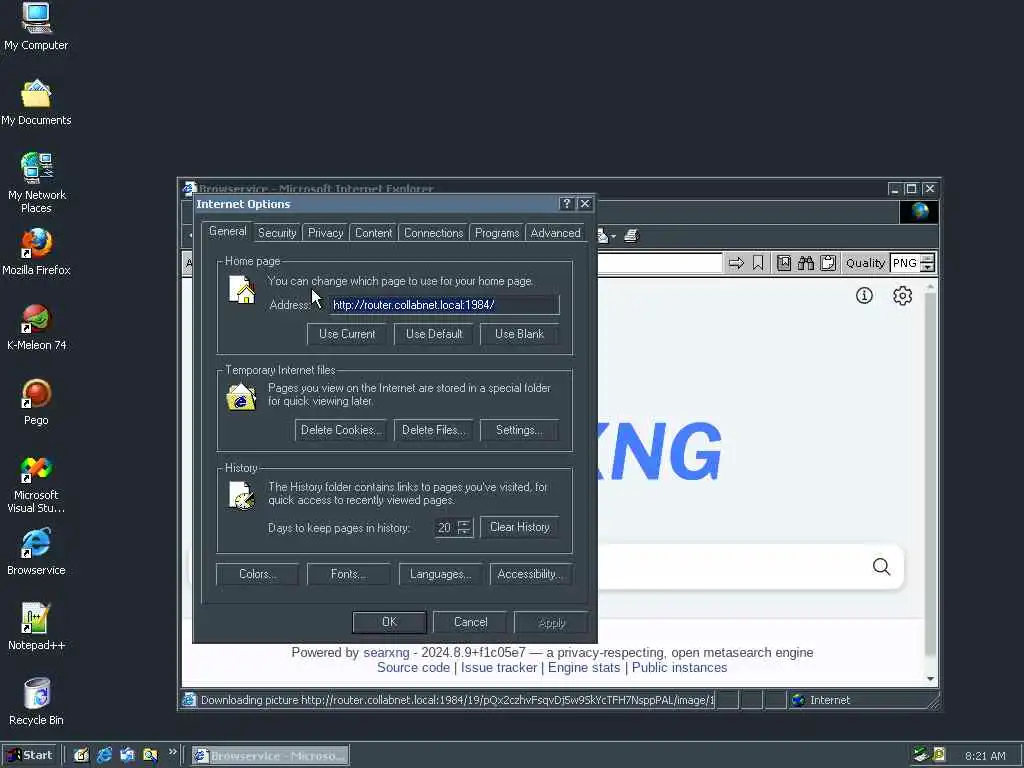This screenshot has height=768, width=1024.
Task: Click the bookmark icon in Browservice toolbar
Action: click(x=758, y=263)
